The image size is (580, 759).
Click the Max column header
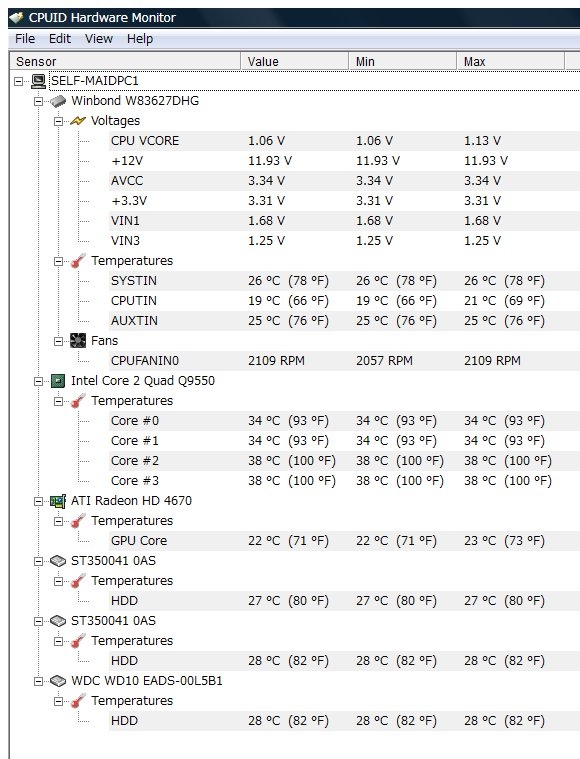510,61
